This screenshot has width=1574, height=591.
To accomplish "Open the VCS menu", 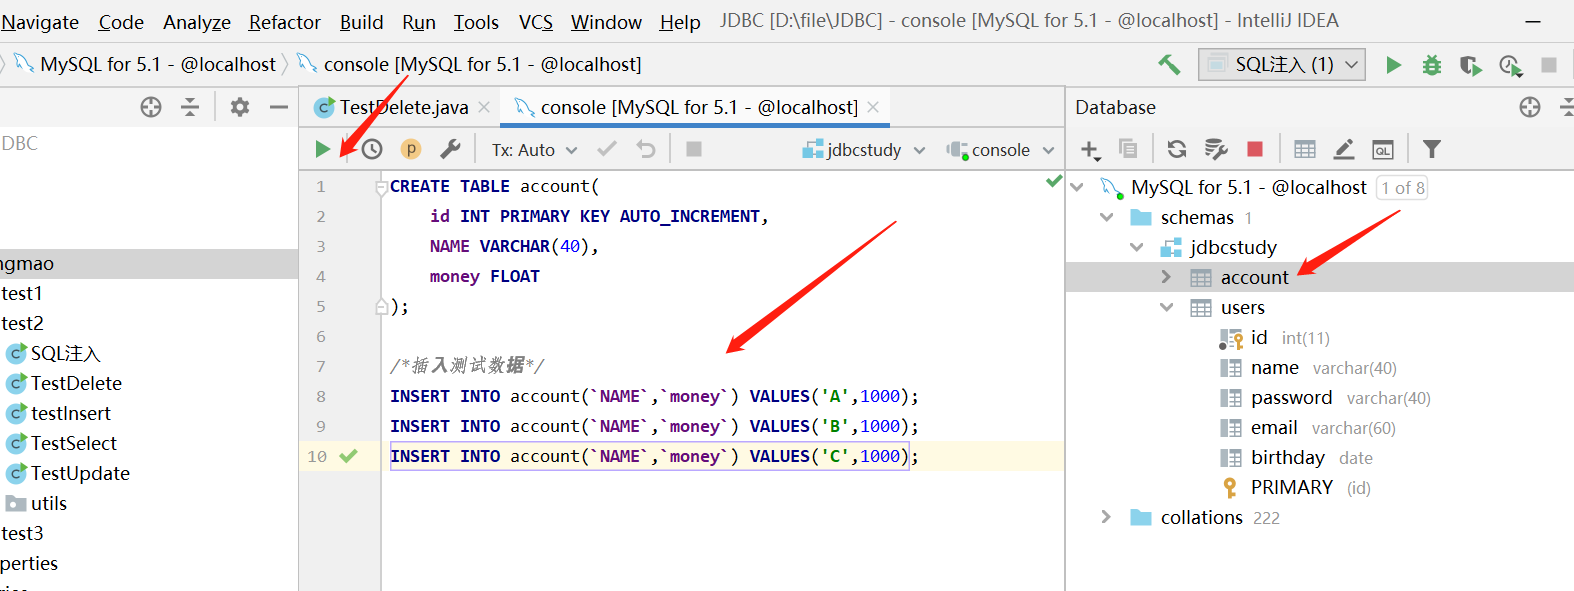I will point(536,22).
